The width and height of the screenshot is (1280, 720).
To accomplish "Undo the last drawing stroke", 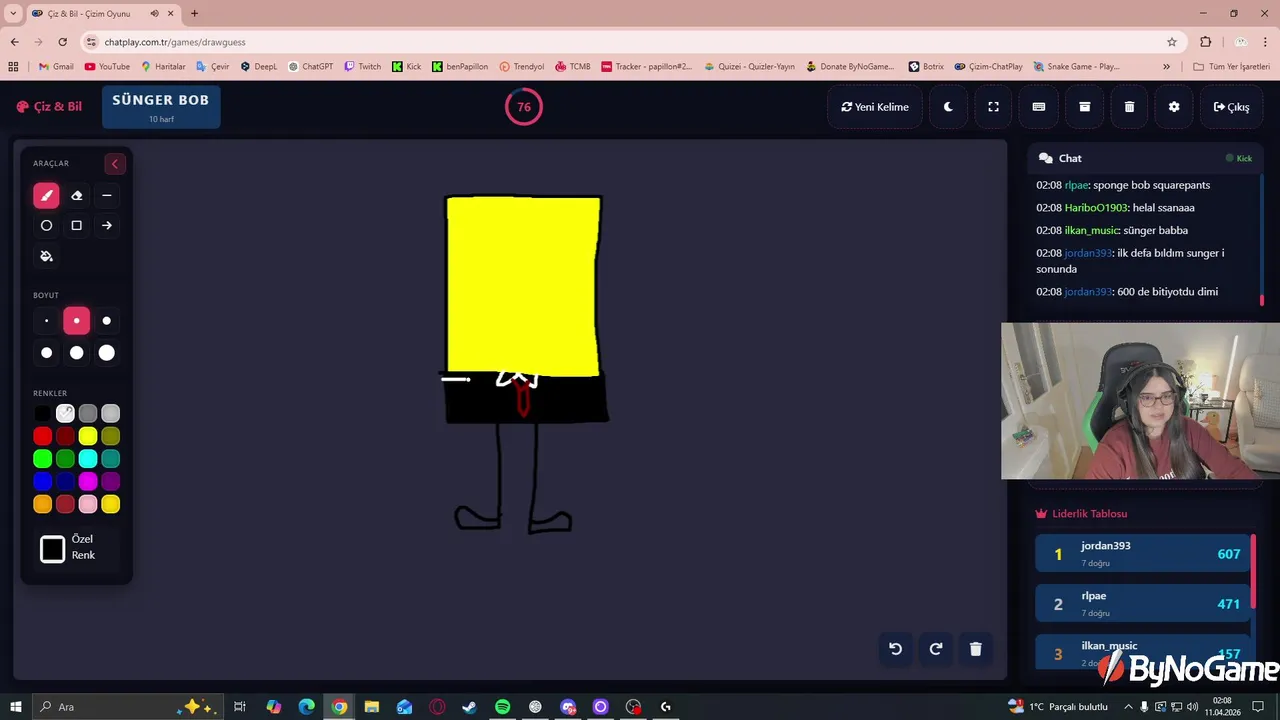I will [895, 649].
